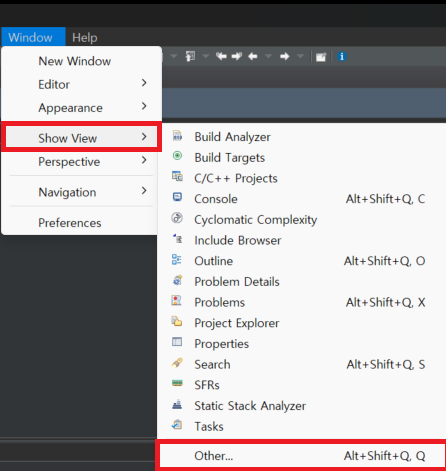This screenshot has width=446, height=471.
Task: Go back with the plain left arrow
Action: 253,56
